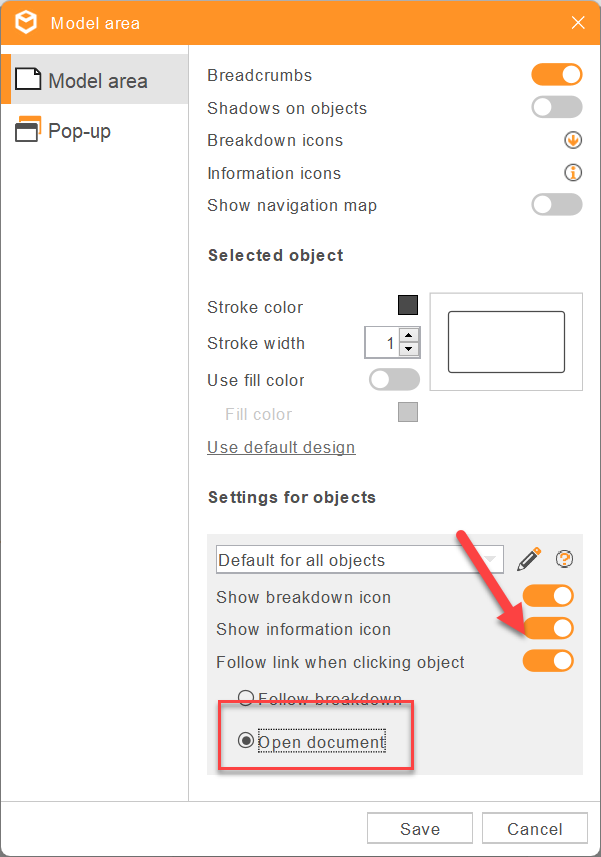Save the model area settings

[x=419, y=828]
